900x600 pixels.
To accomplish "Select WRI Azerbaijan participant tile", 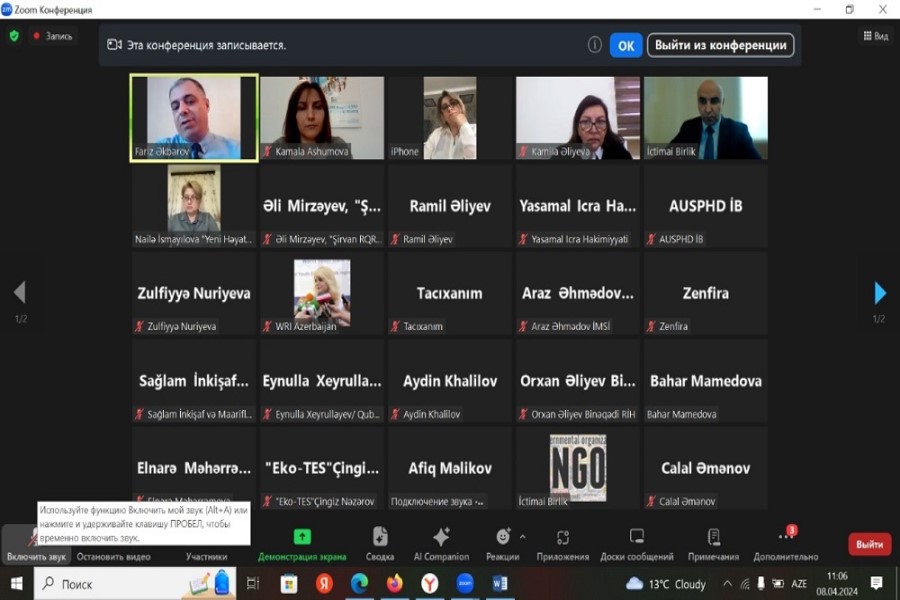I will (x=322, y=293).
